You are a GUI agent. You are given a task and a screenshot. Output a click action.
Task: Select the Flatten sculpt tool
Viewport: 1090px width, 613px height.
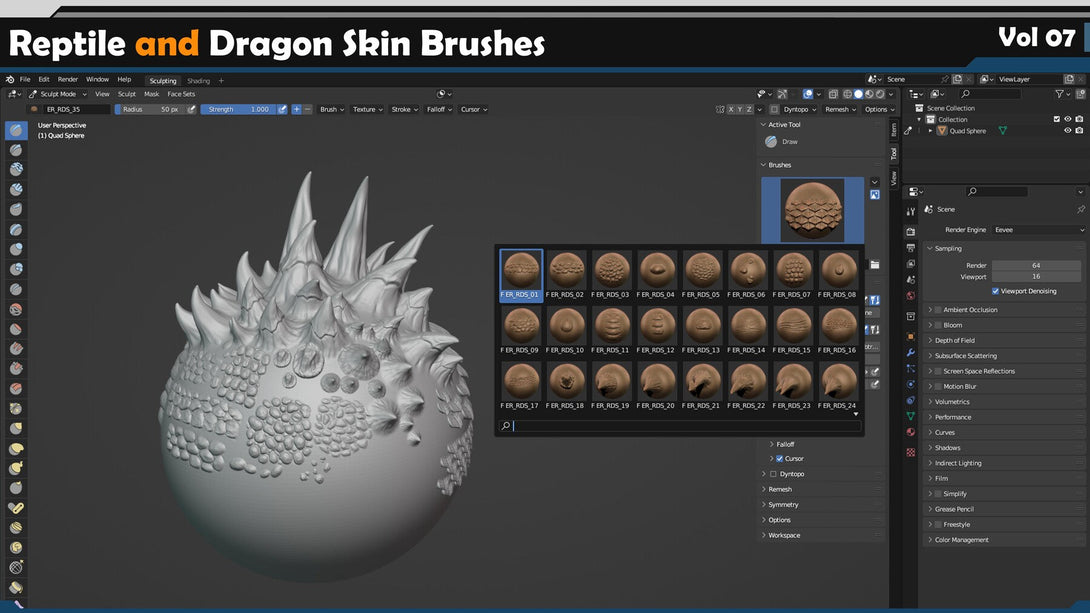point(16,329)
